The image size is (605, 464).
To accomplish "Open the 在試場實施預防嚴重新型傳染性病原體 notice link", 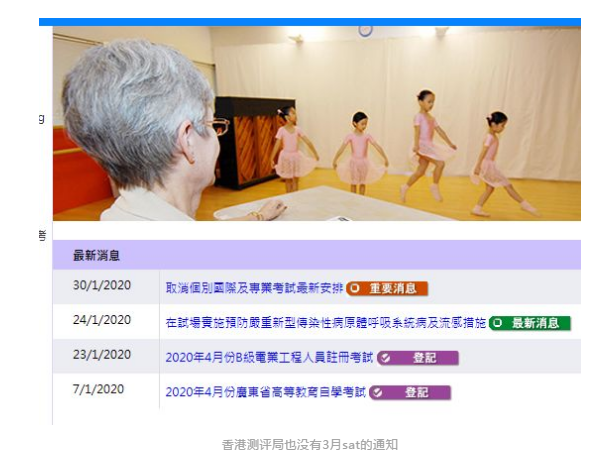I will pyautogui.click(x=325, y=323).
